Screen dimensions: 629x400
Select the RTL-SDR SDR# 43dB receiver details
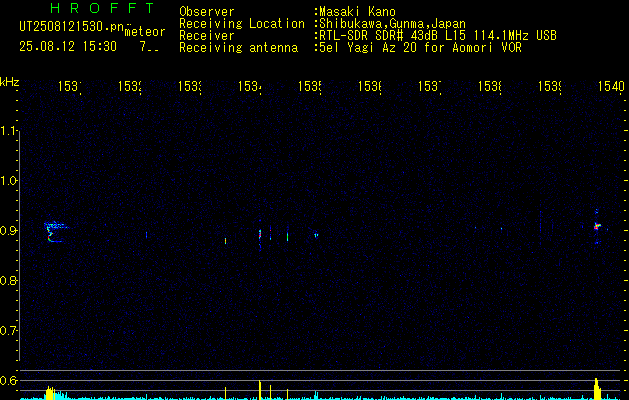(x=438, y=36)
